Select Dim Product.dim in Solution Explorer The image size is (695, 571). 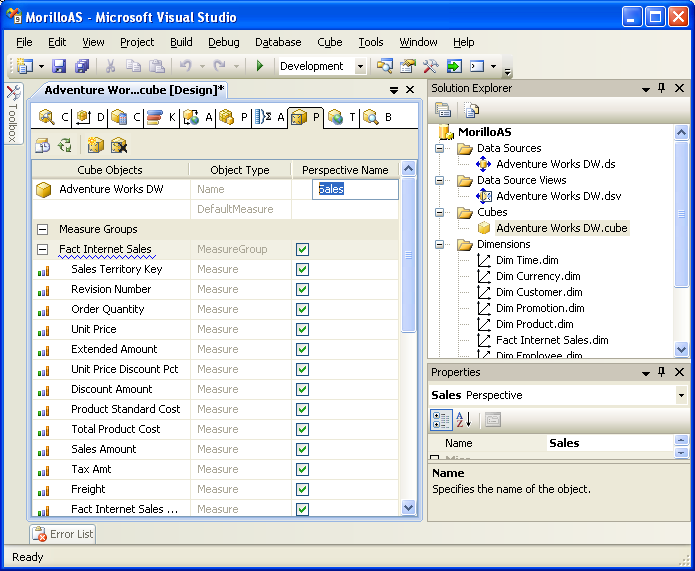[535, 324]
